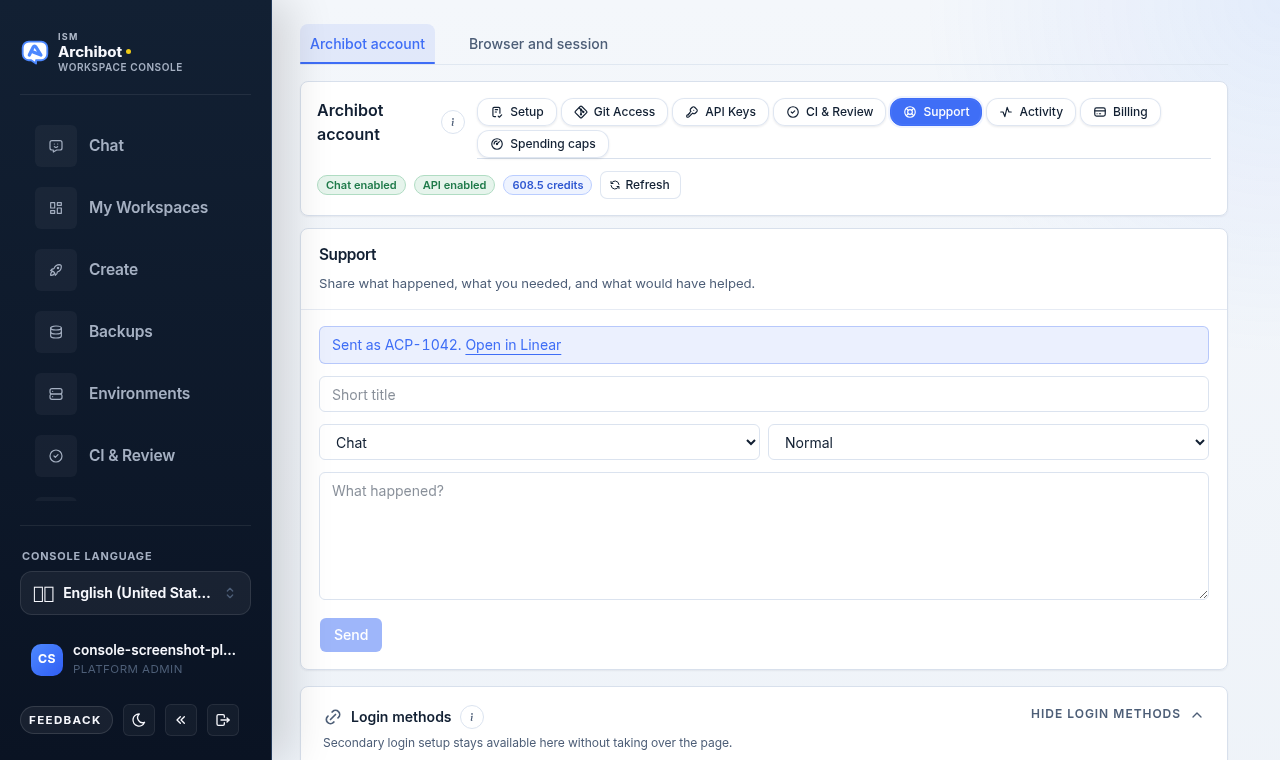Viewport: 1280px width, 760px height.
Task: Click the Environments sidebar icon
Action: coord(56,394)
